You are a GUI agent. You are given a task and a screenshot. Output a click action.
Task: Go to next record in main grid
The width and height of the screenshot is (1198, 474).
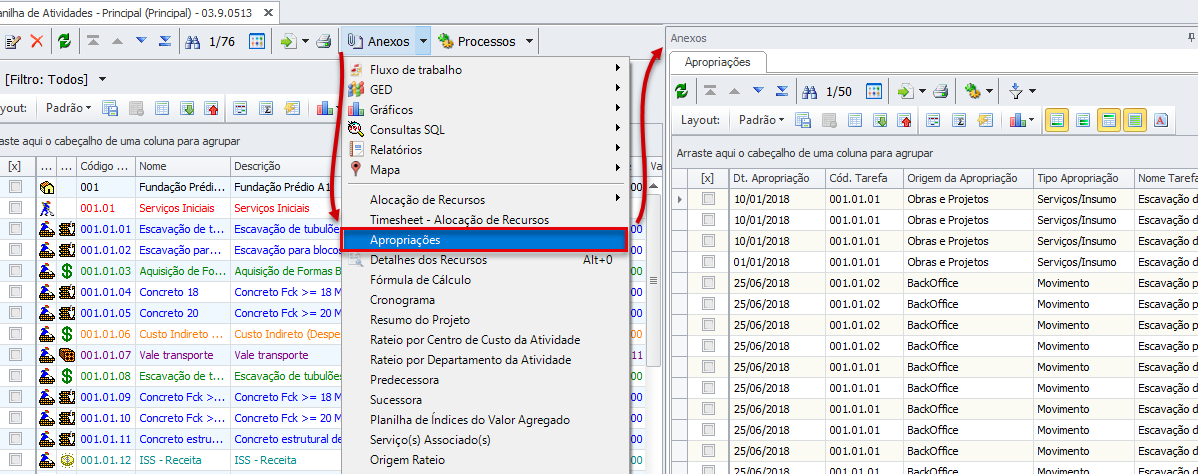(141, 41)
